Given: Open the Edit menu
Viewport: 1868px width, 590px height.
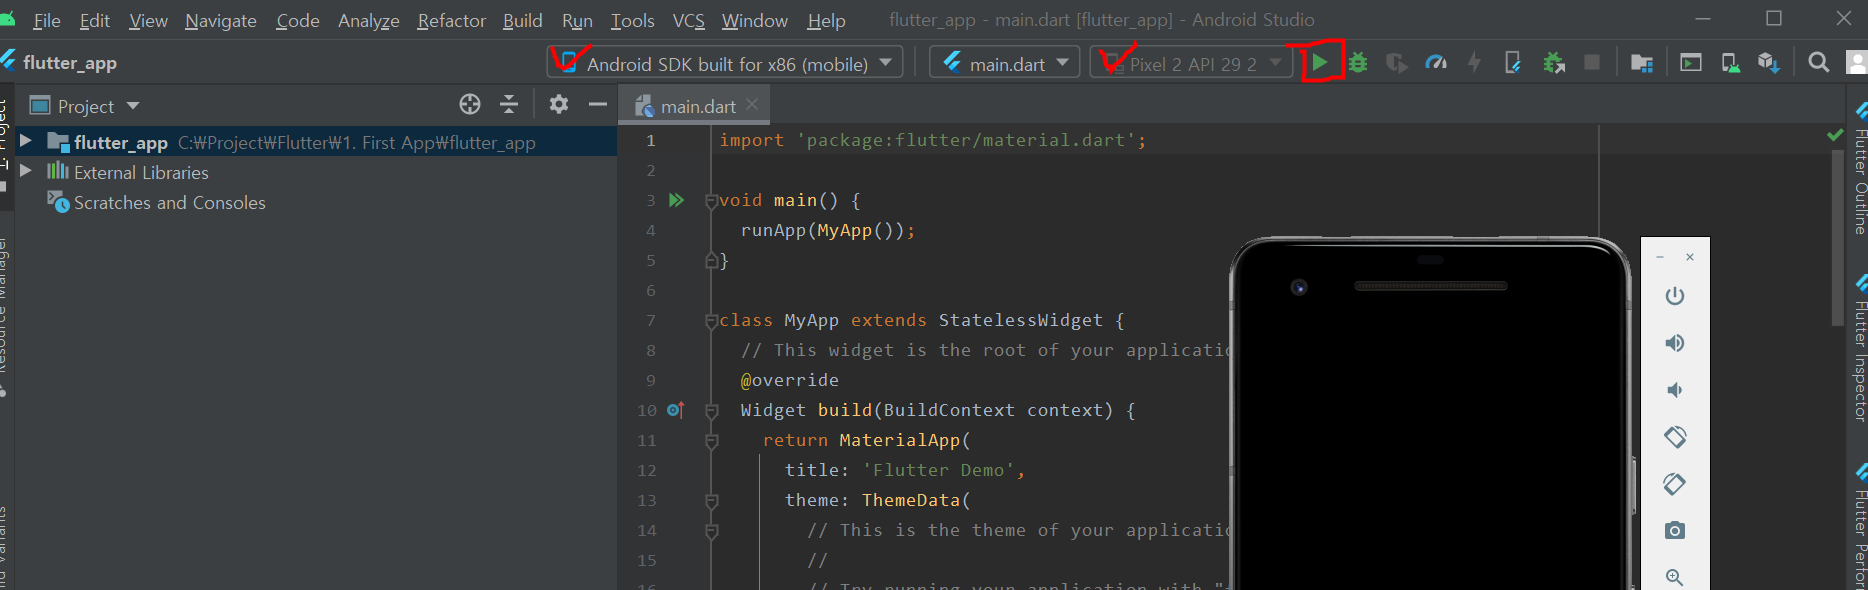Looking at the screenshot, I should pos(95,20).
